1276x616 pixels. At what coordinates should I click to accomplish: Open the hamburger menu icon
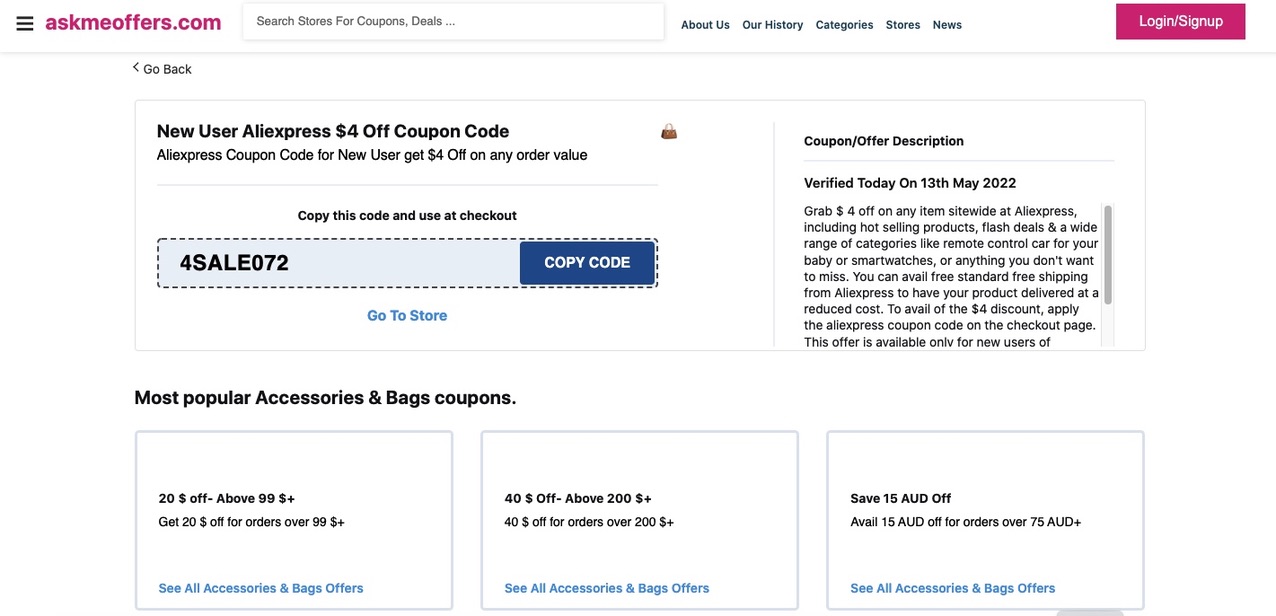click(25, 23)
